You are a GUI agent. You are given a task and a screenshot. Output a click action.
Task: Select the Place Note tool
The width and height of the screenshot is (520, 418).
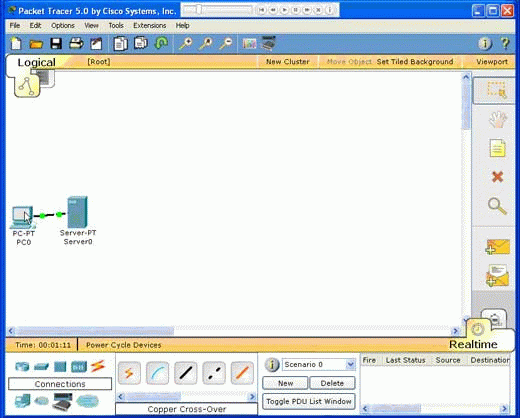click(498, 148)
